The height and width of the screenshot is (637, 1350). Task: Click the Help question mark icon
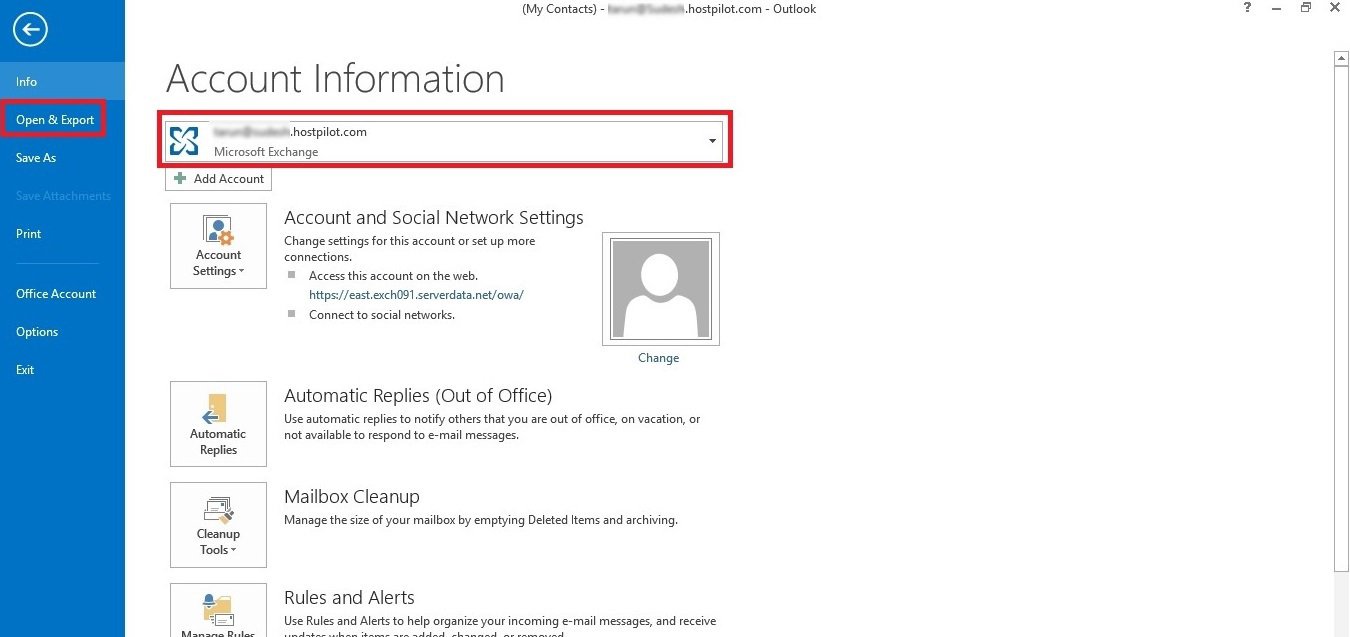coord(1247,9)
